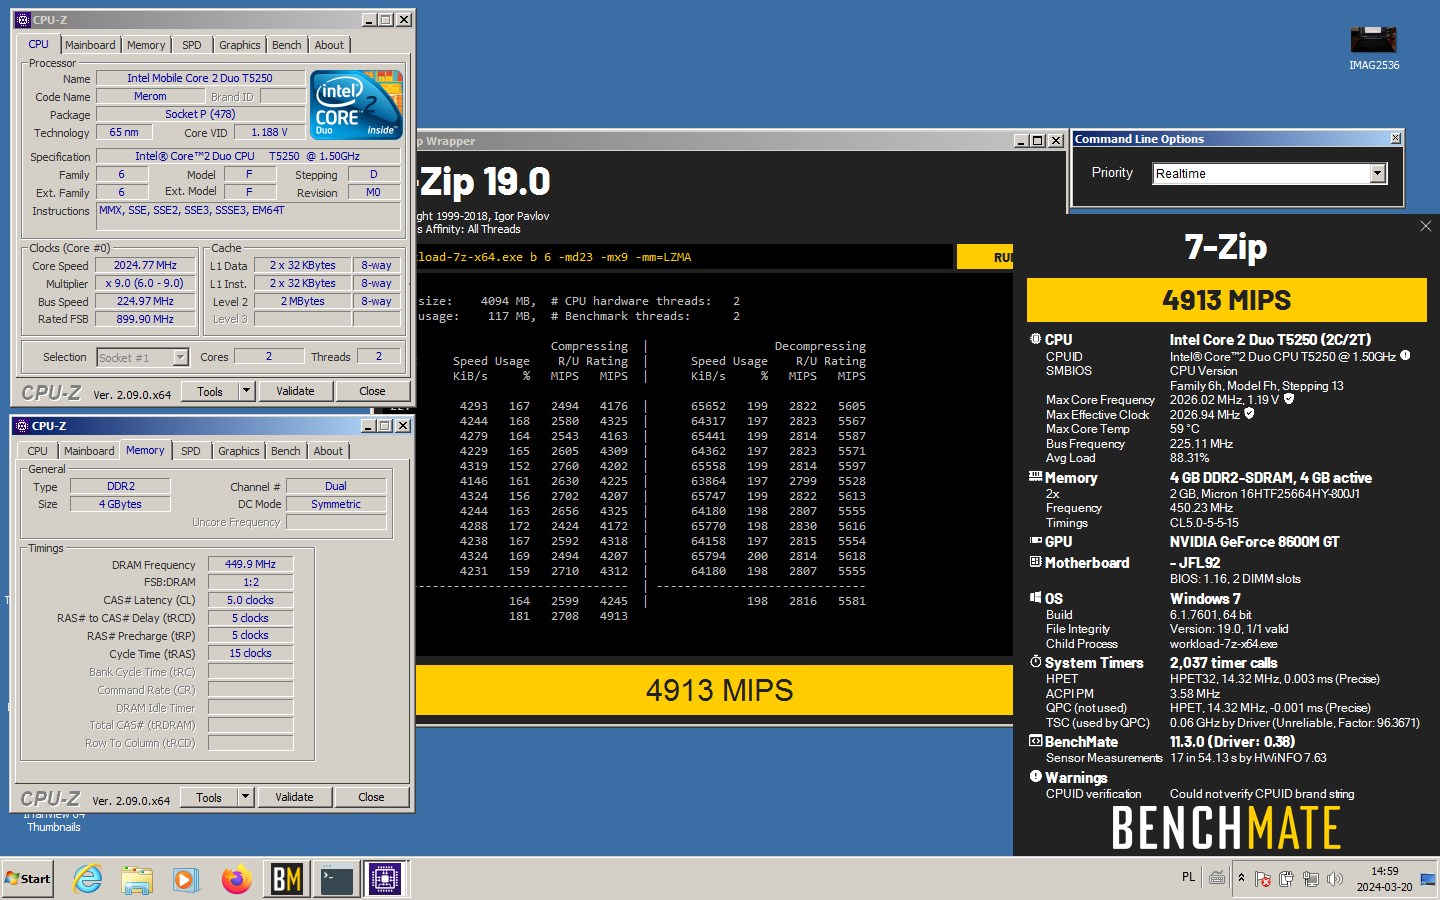Click the Windows OS icon in the BenchMate panel
1440x900 pixels.
click(1035, 598)
